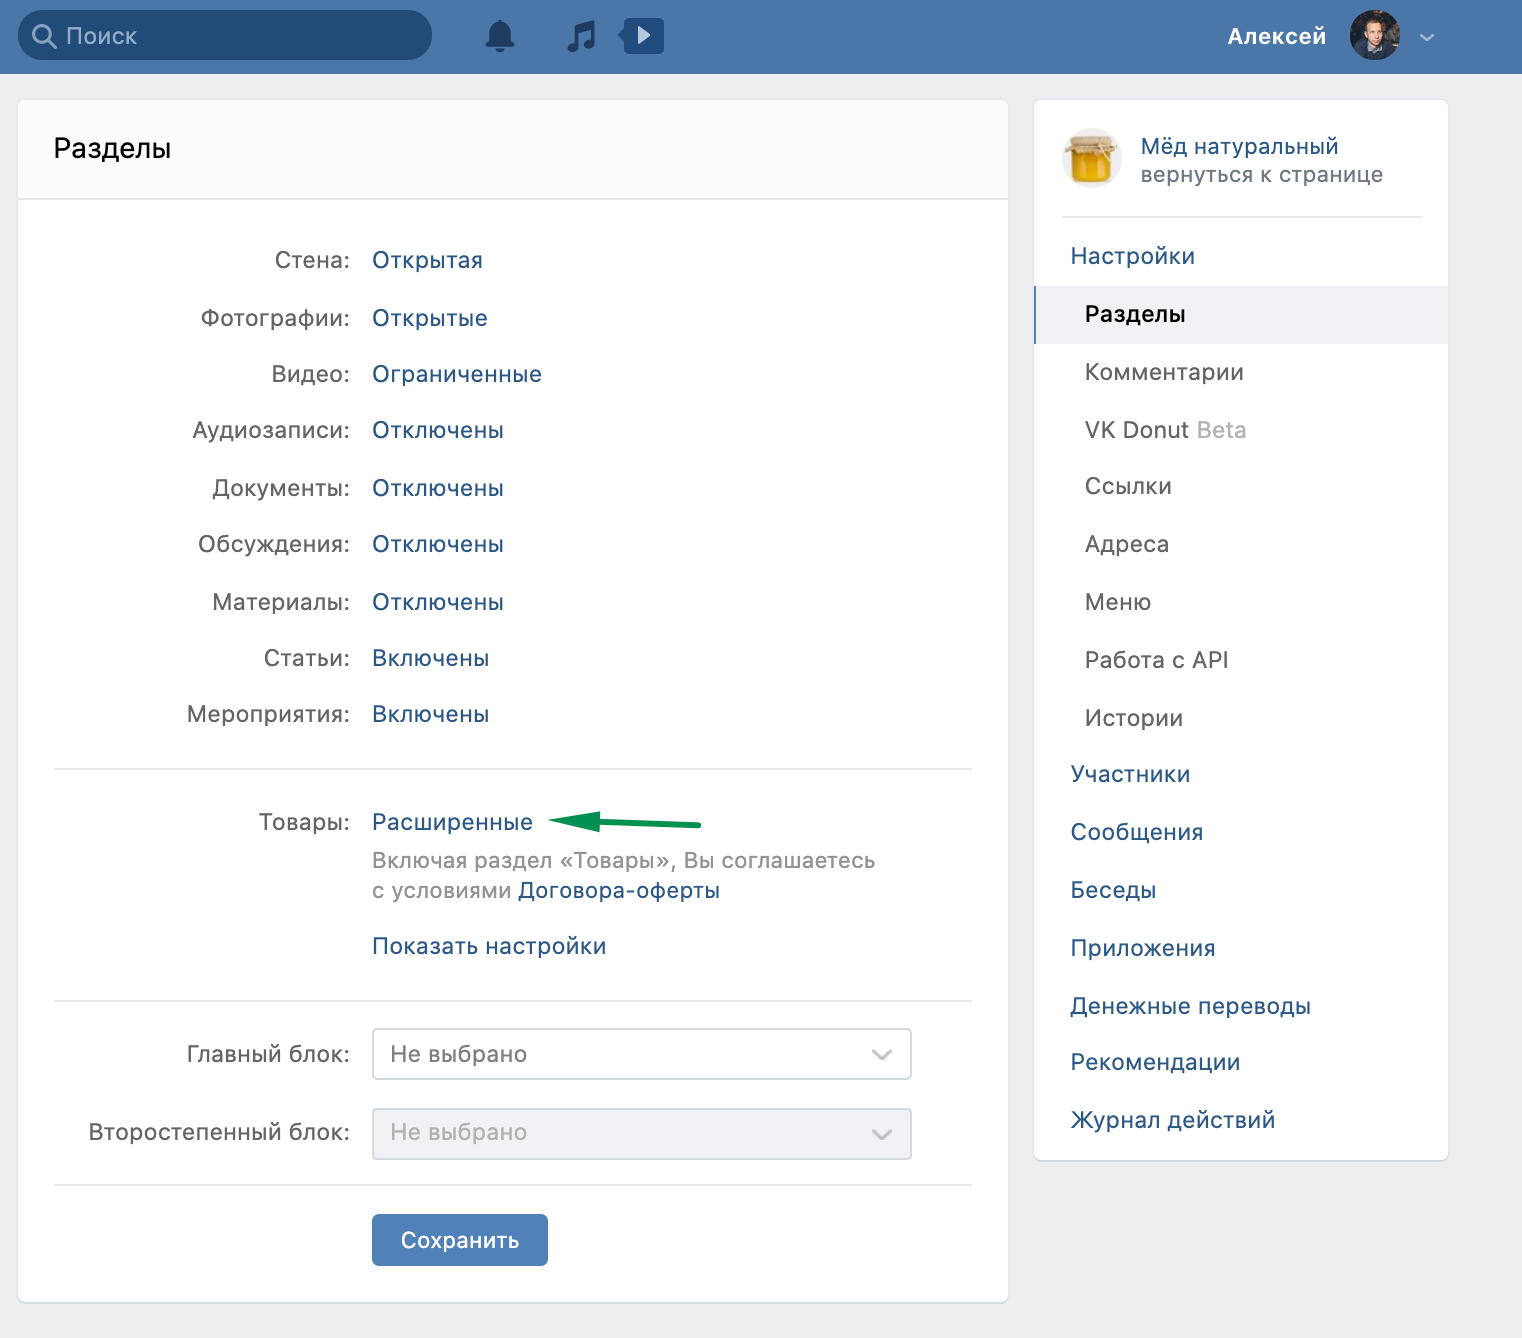Screen dimensions: 1522x1338
Task: Open the notifications bell icon
Action: click(x=499, y=36)
